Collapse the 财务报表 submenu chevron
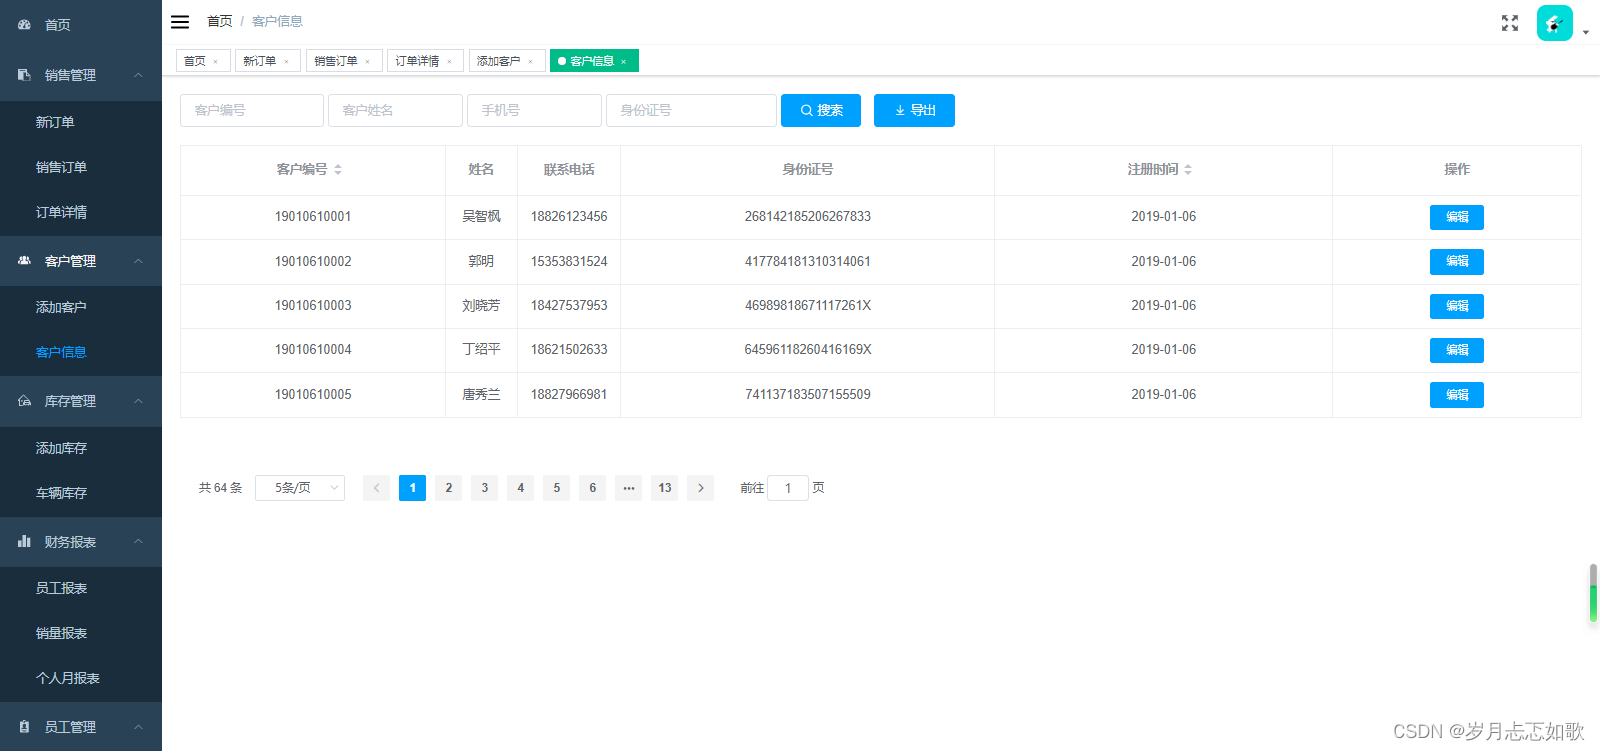 click(138, 542)
